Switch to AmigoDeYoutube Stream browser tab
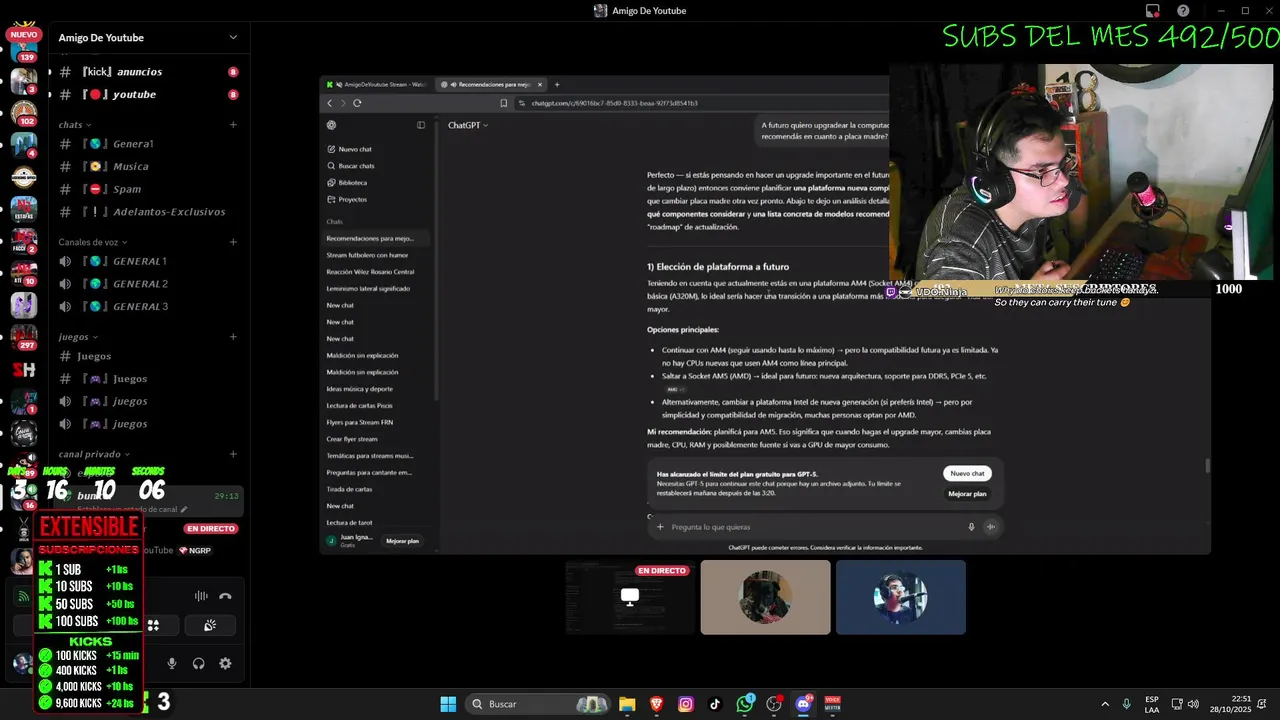The width and height of the screenshot is (1280, 720). pos(376,85)
